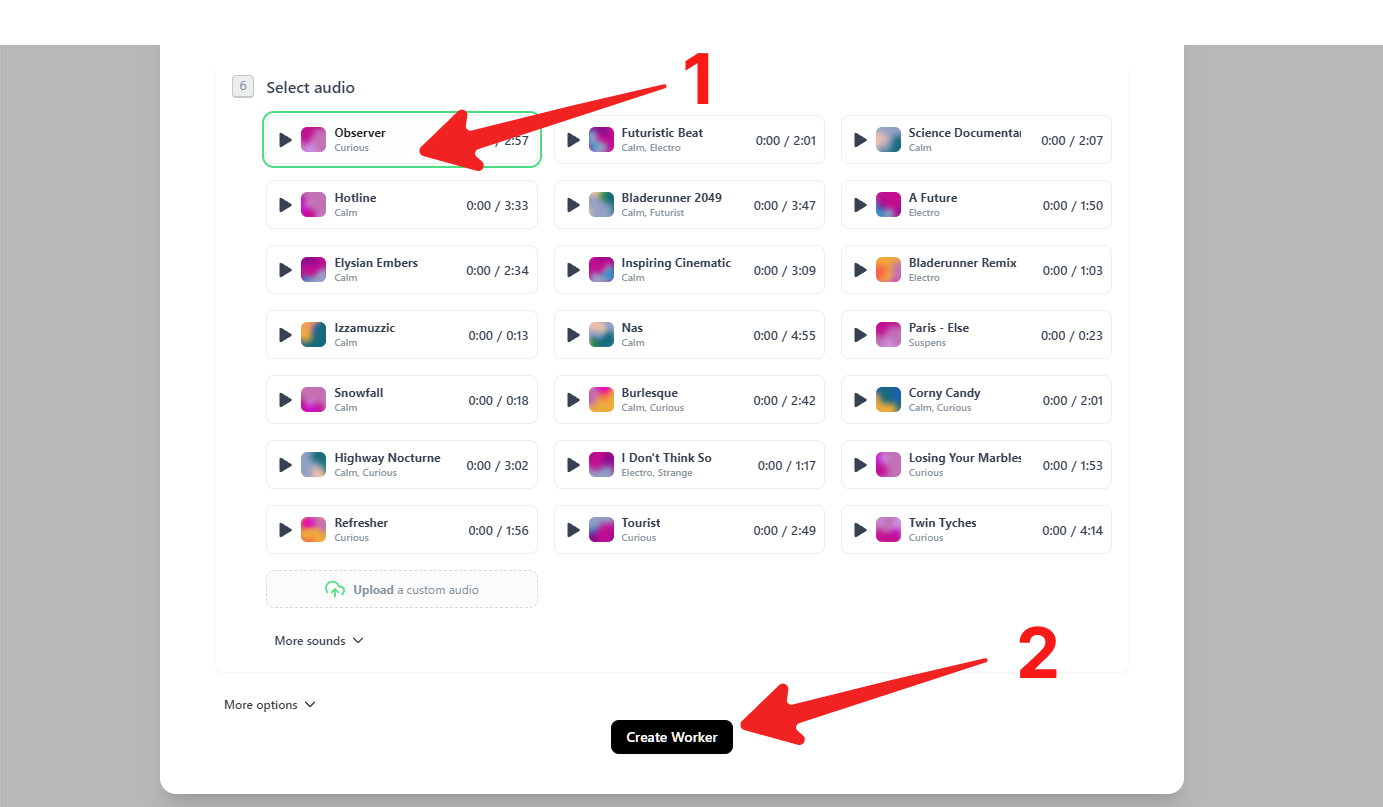Play the Observer audio track

285,140
